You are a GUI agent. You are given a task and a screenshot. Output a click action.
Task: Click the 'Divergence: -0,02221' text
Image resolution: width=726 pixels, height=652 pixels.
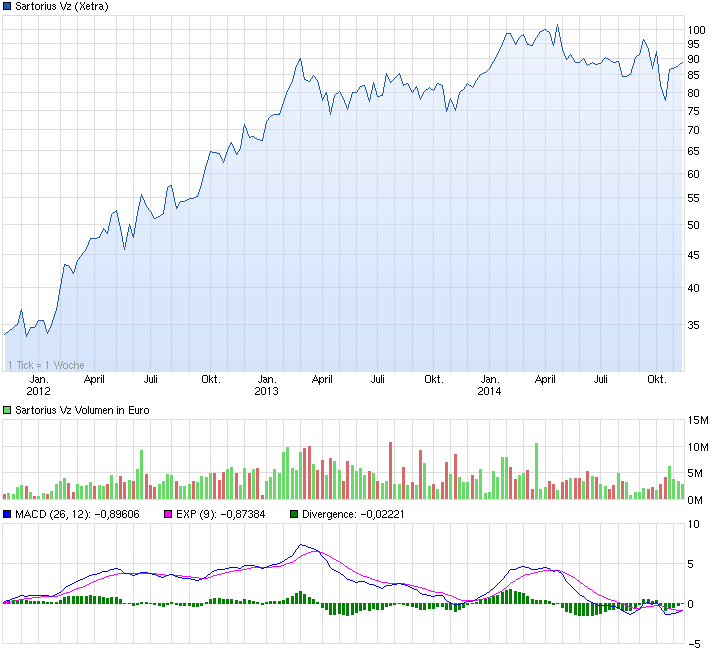[x=353, y=514]
